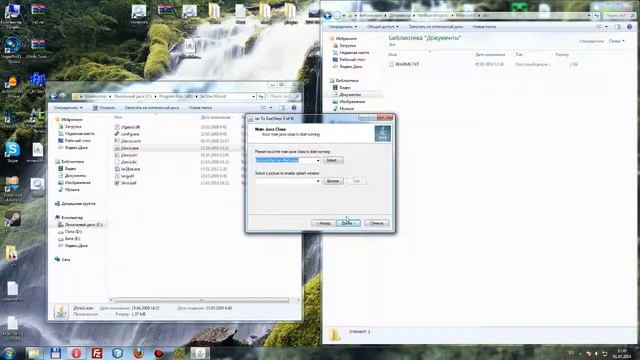This screenshot has width=640, height=360.
Task: Click the Далее (Next) wizard button
Action: pyautogui.click(x=348, y=223)
